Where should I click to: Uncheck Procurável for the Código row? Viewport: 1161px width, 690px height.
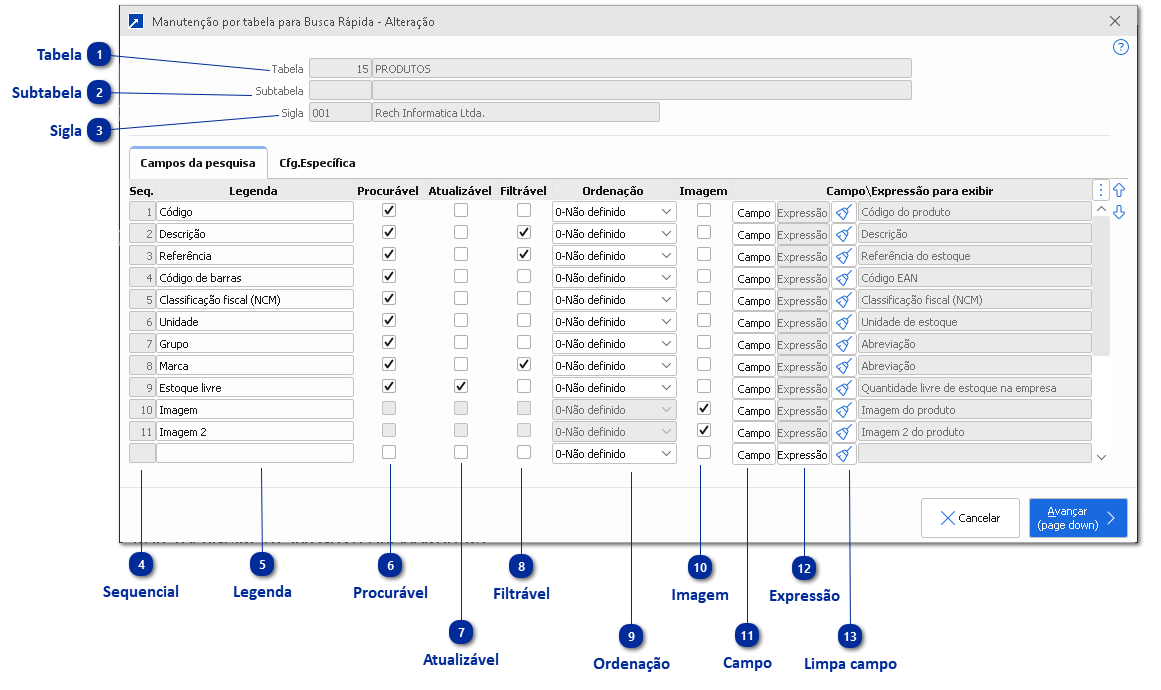(389, 211)
